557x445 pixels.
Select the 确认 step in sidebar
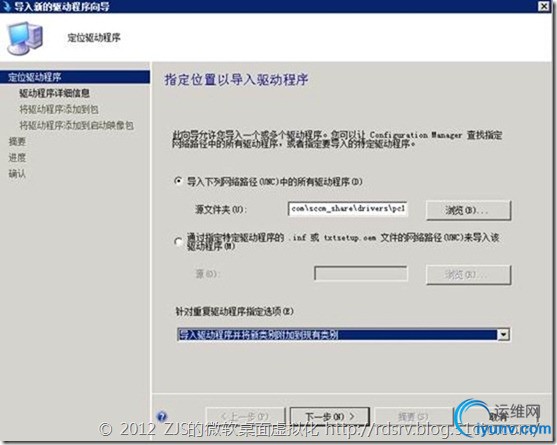coord(17,174)
